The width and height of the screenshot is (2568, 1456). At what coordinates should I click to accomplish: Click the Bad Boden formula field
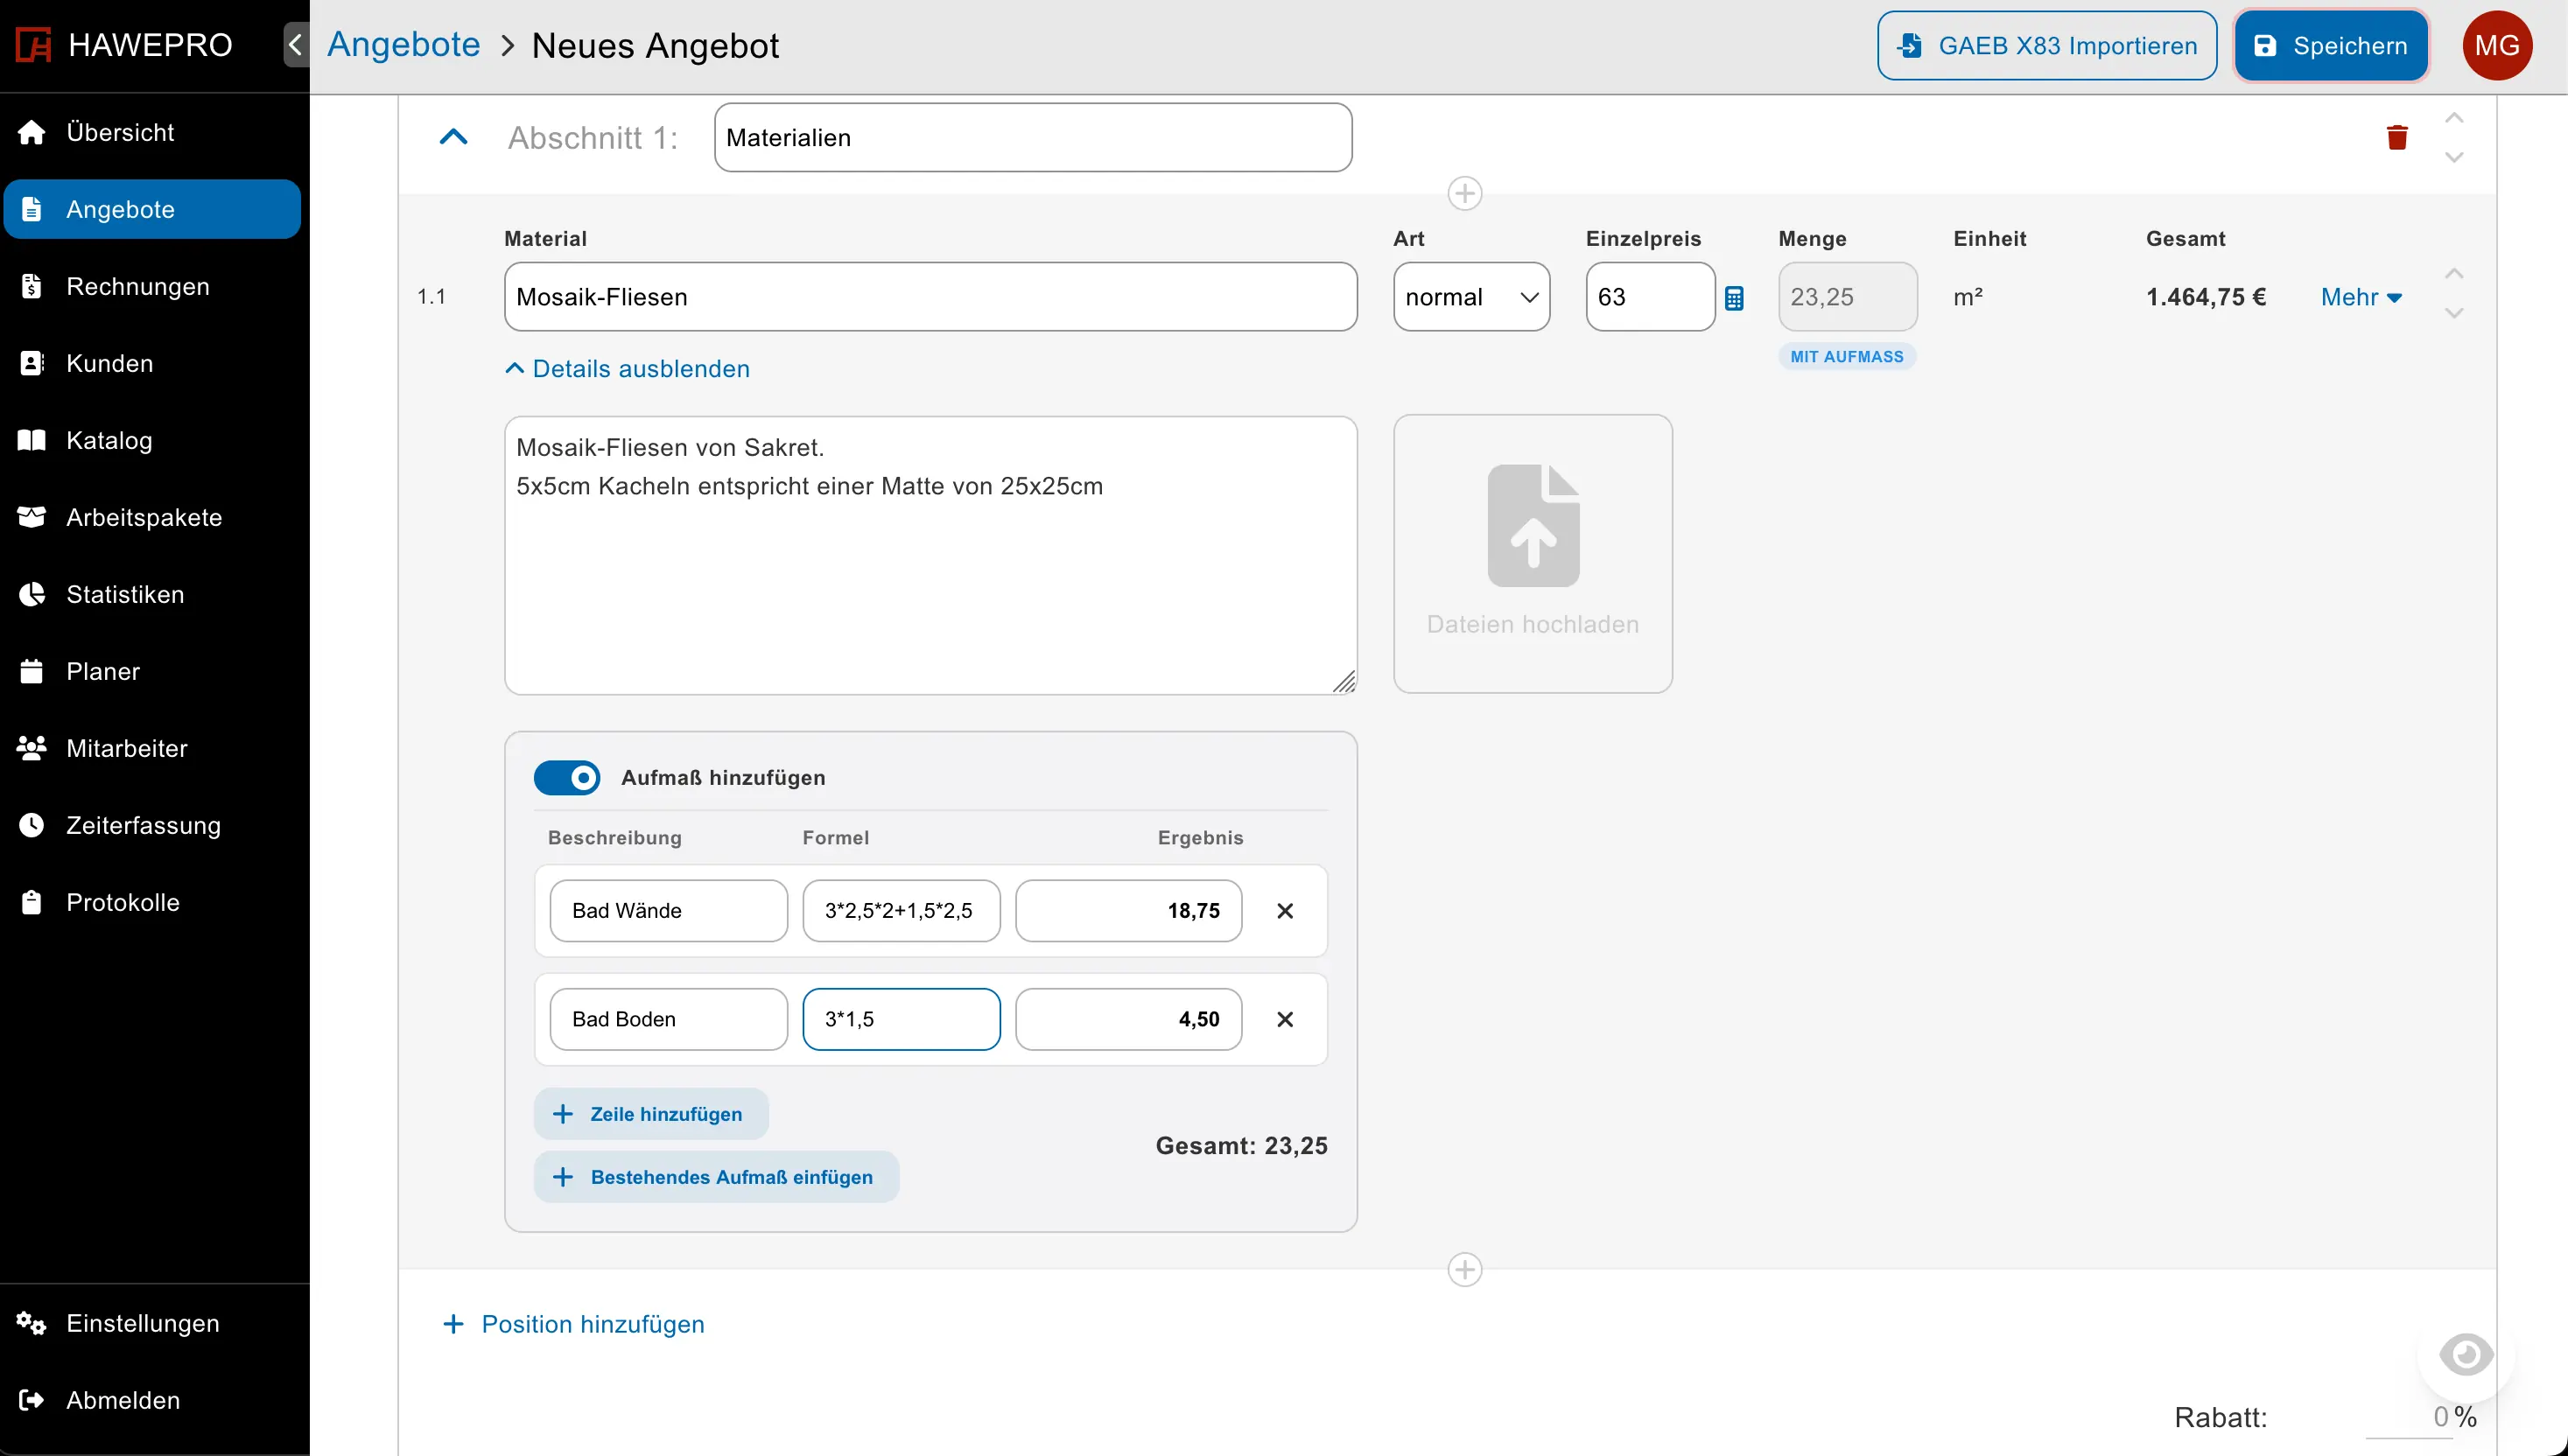(x=901, y=1019)
